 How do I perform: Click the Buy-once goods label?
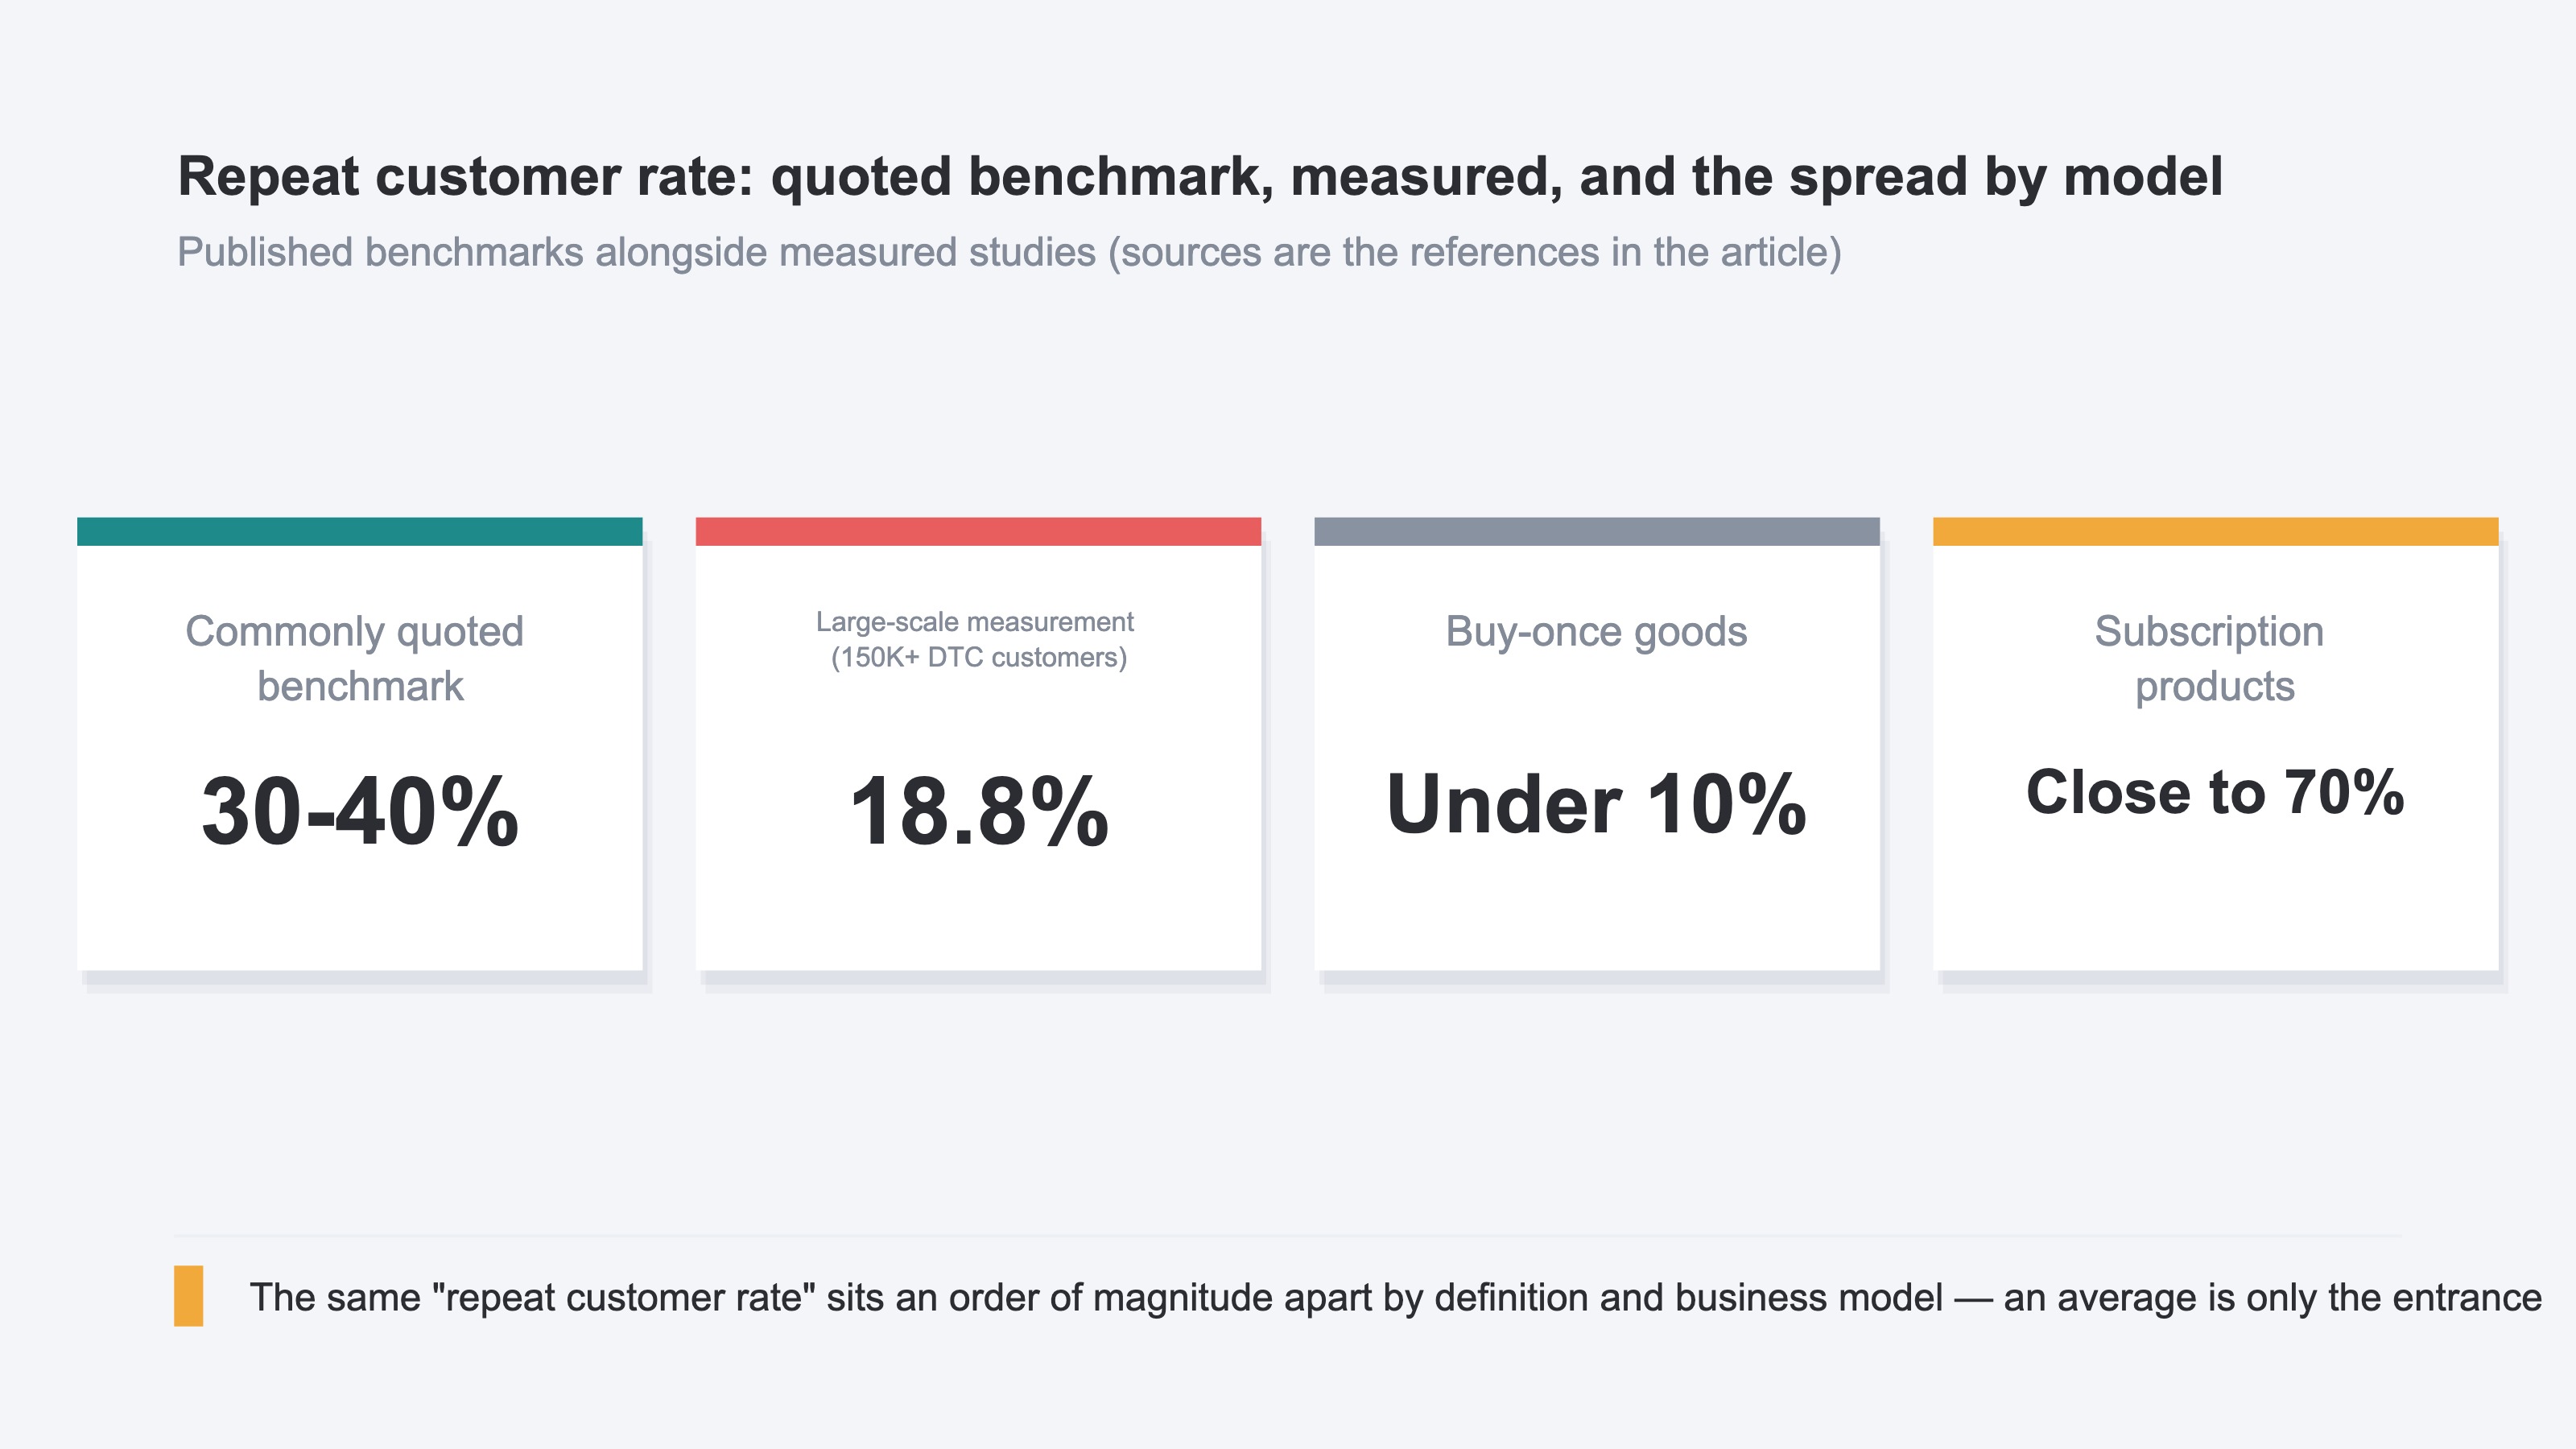click(x=1597, y=631)
